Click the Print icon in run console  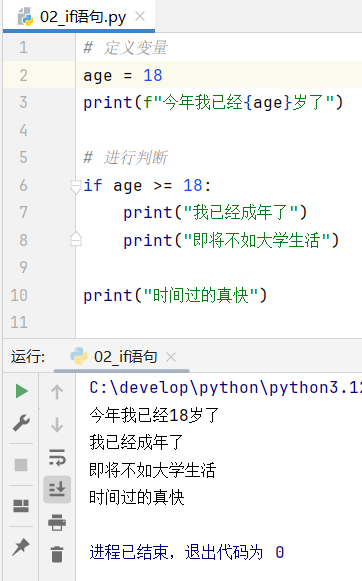point(57,522)
